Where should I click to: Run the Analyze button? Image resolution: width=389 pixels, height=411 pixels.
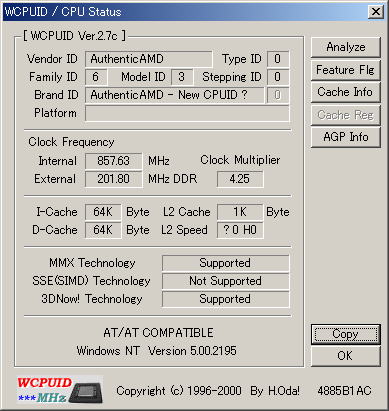click(346, 47)
